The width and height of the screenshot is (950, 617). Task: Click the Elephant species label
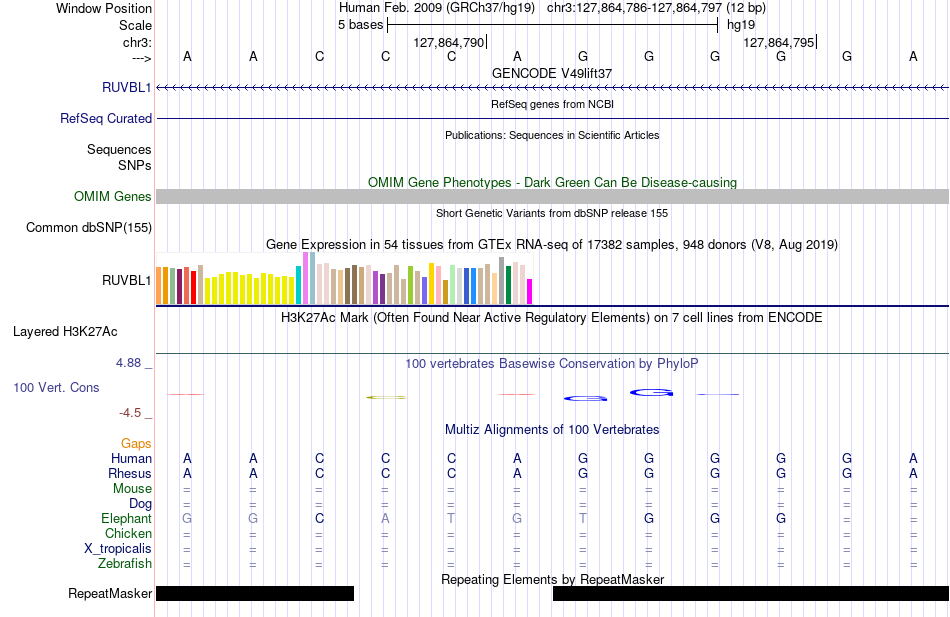pos(127,518)
